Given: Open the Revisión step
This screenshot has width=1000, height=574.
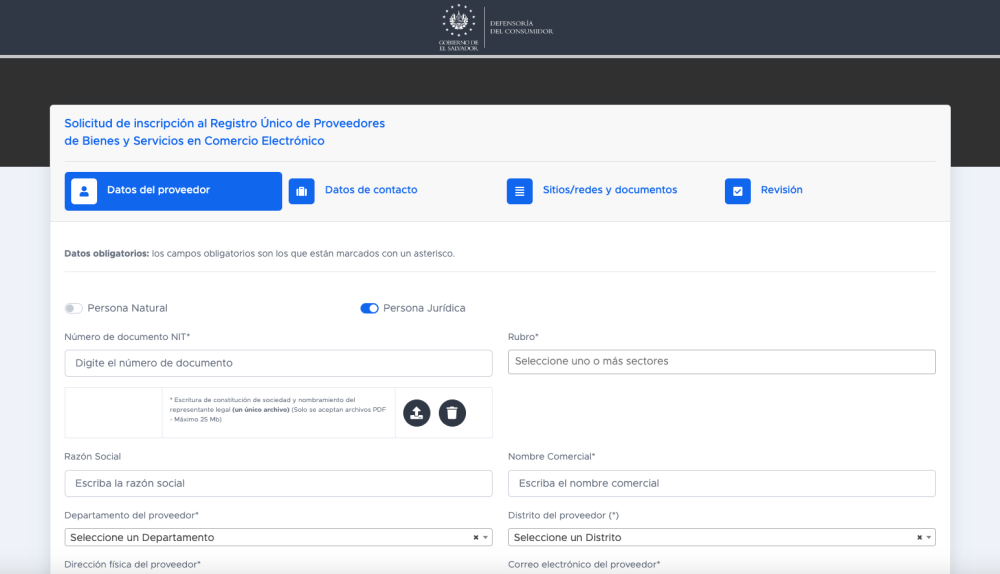Looking at the screenshot, I should 781,190.
